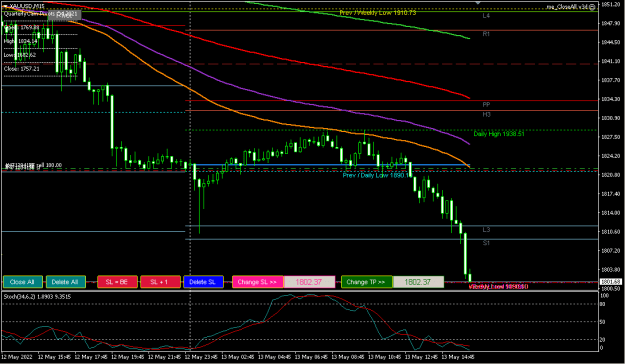Click the PP pivot level label
Image resolution: width=625 pixels, height=364 pixels.
[486, 105]
